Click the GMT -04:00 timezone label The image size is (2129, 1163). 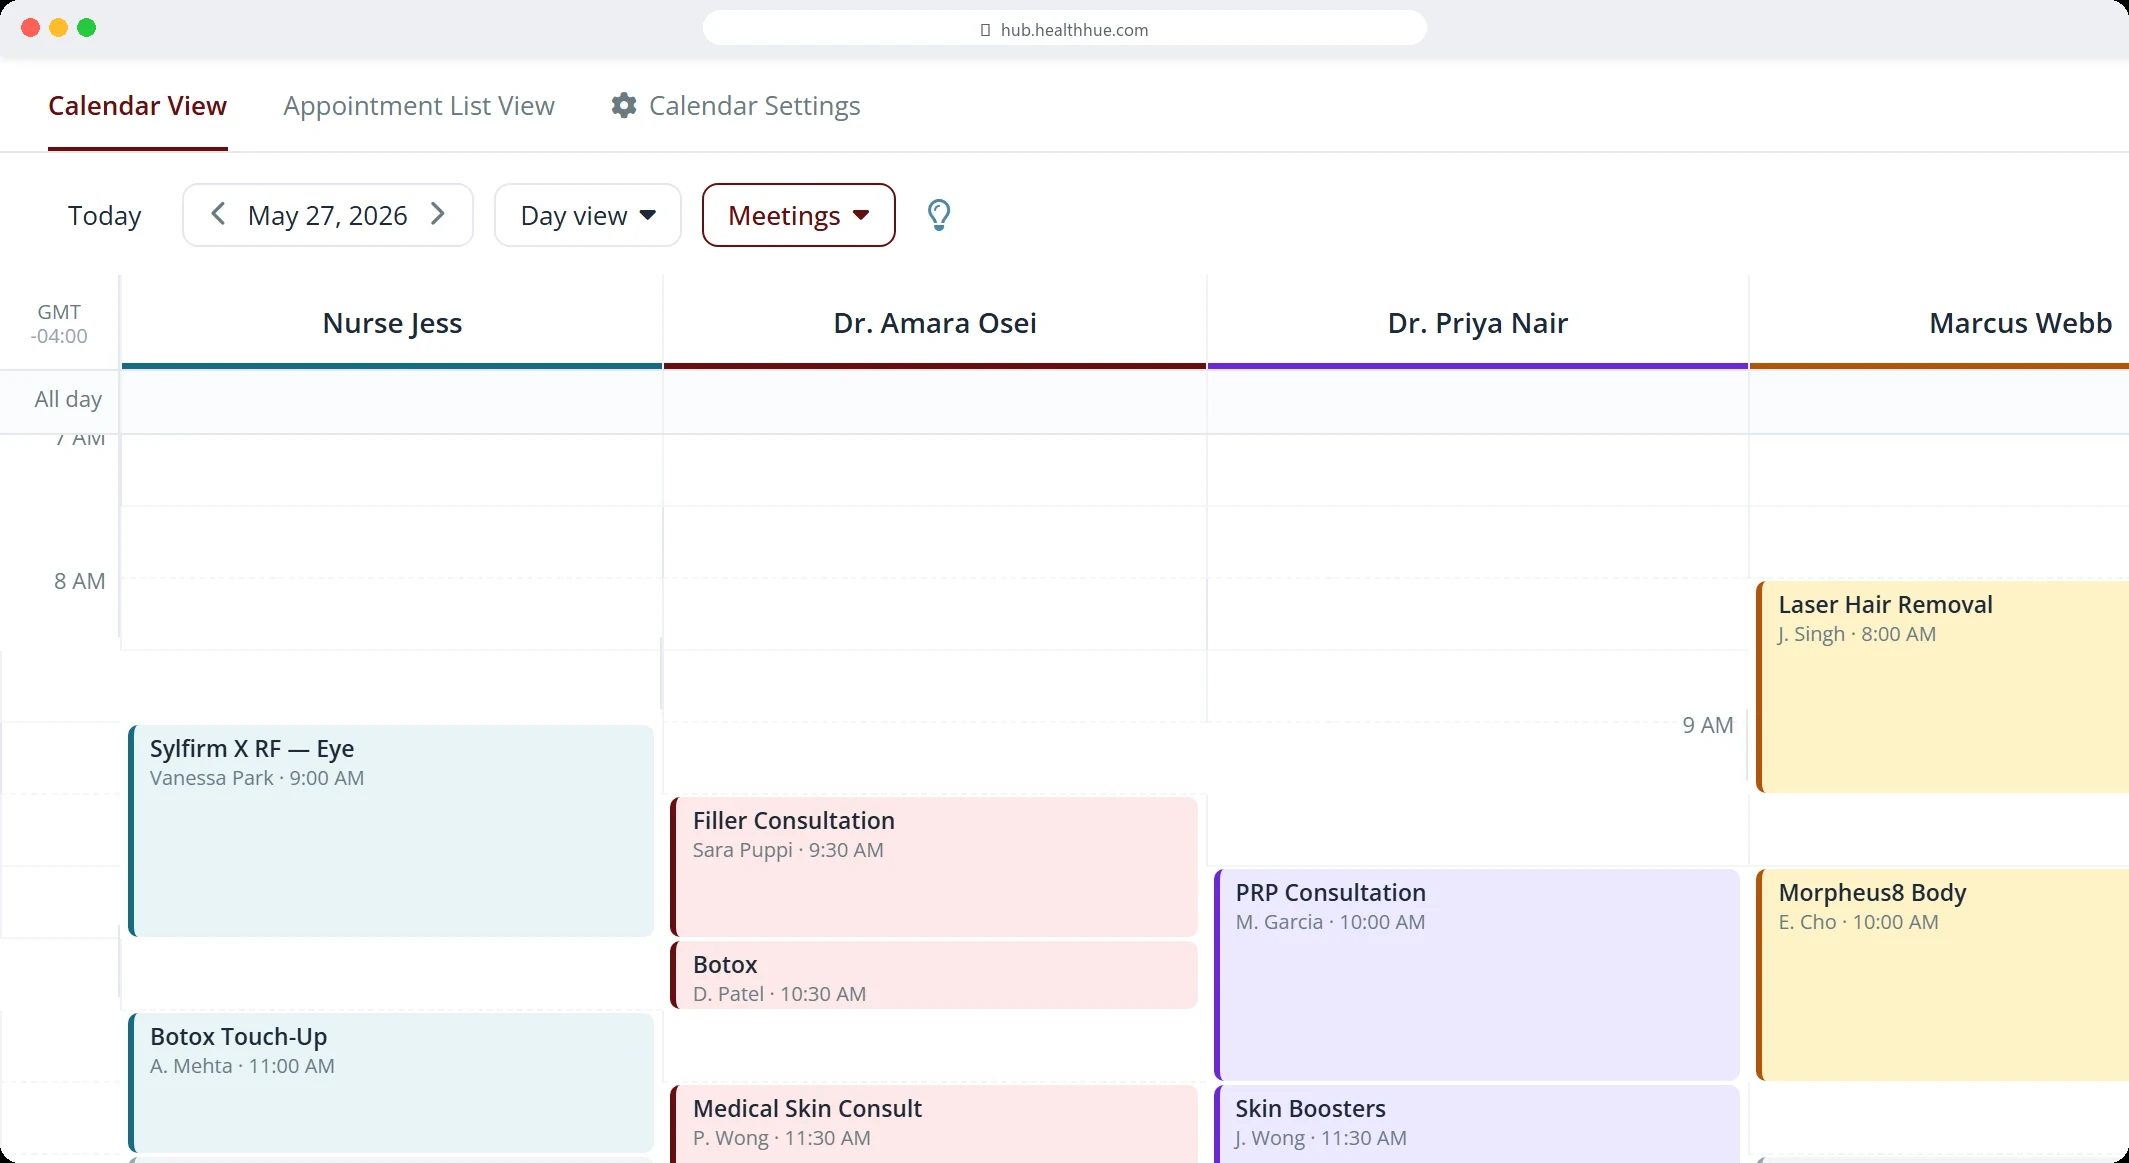click(x=59, y=324)
